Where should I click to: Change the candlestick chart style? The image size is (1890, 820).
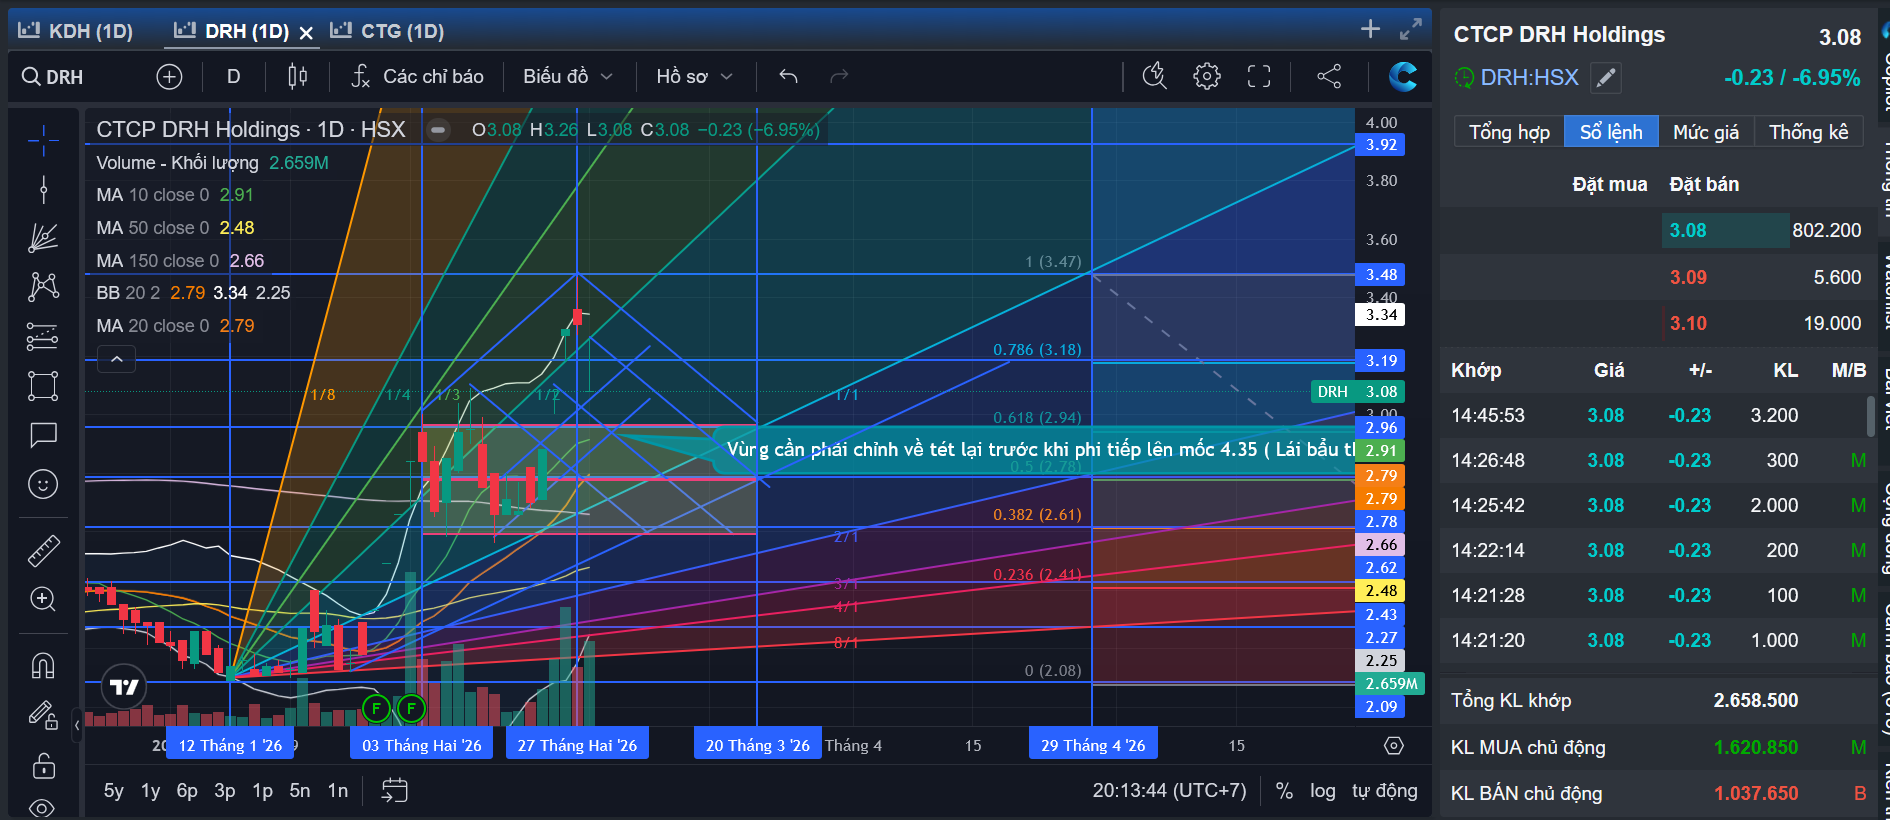pos(297,77)
